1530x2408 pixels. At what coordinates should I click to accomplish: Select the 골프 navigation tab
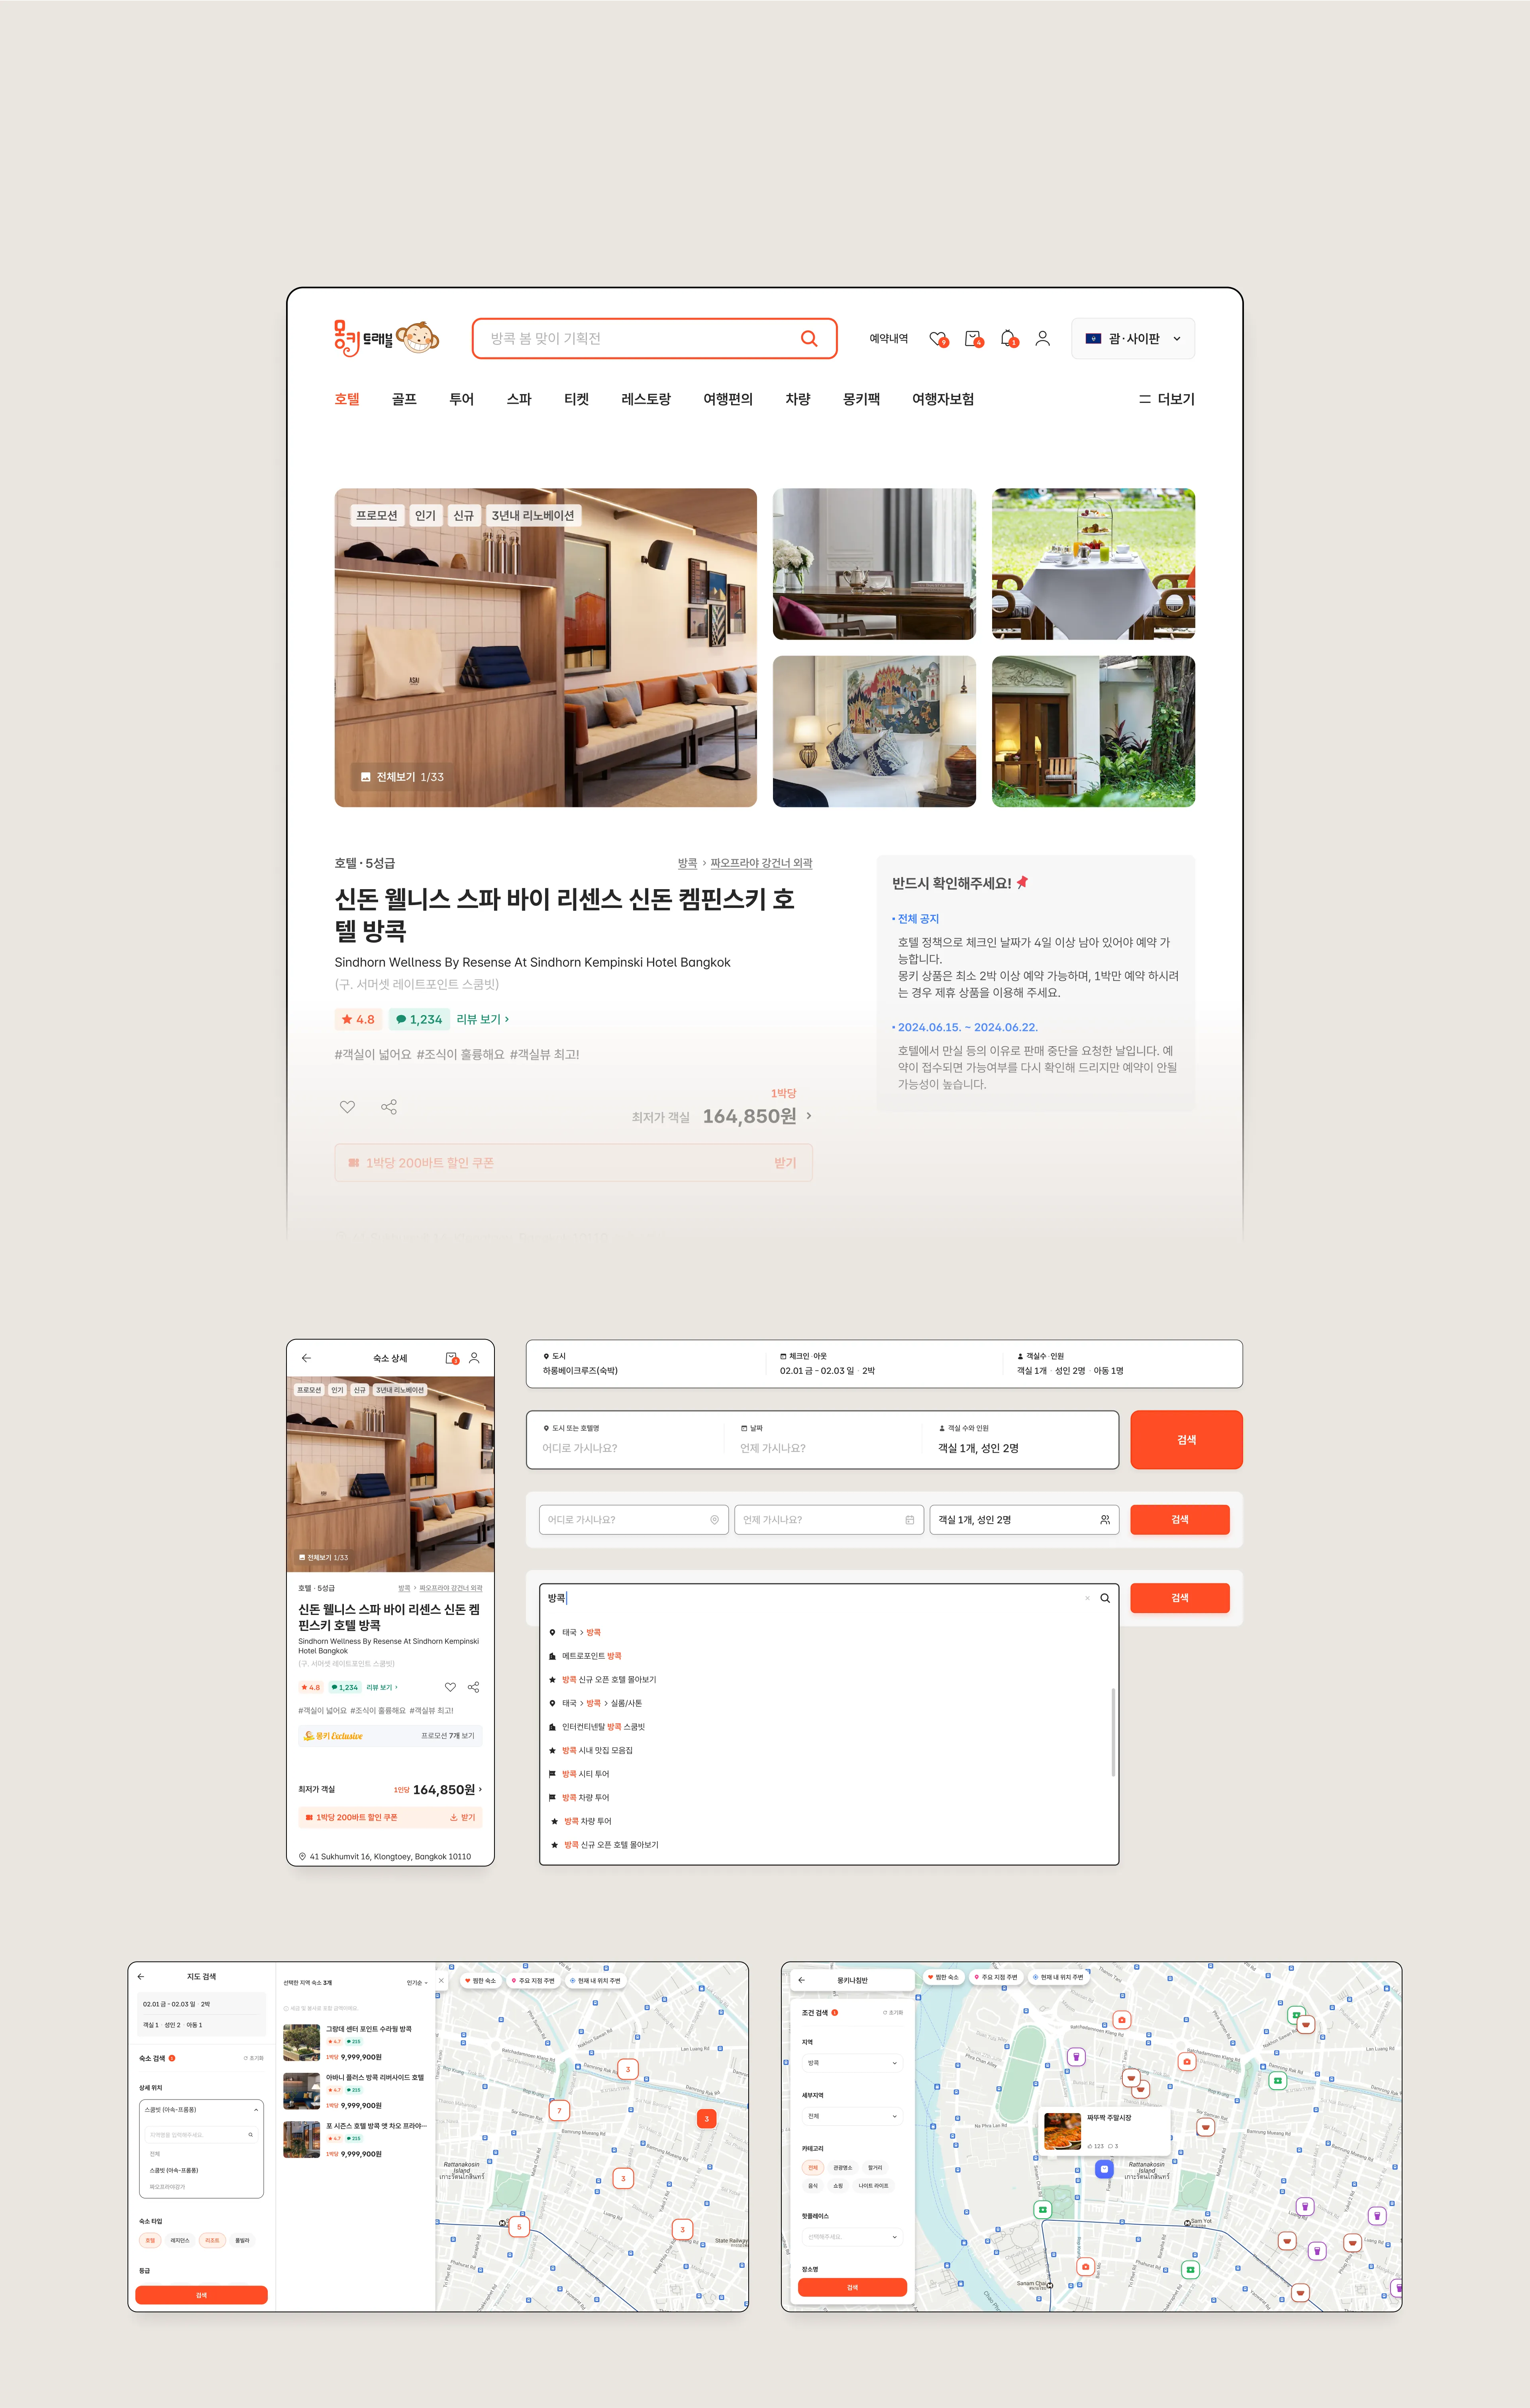click(x=404, y=399)
